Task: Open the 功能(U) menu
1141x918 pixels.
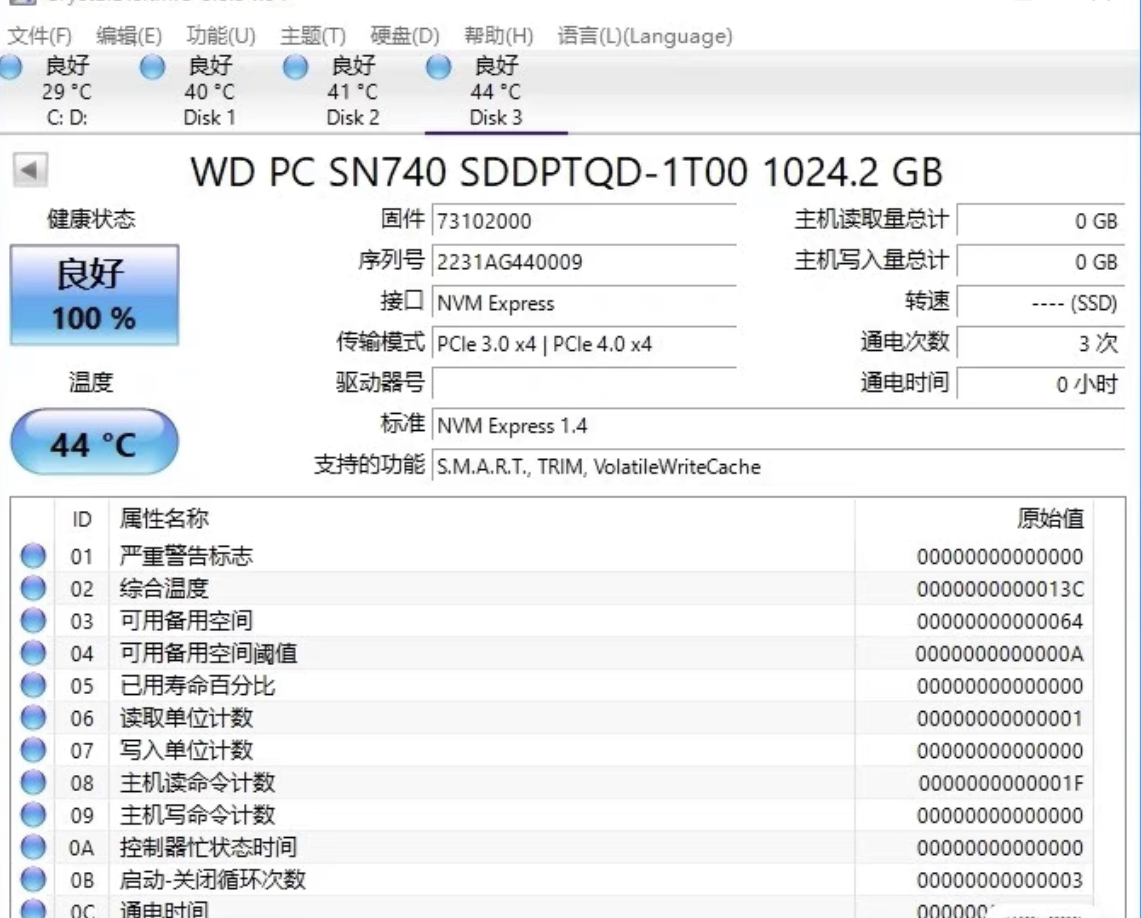Action: point(220,36)
